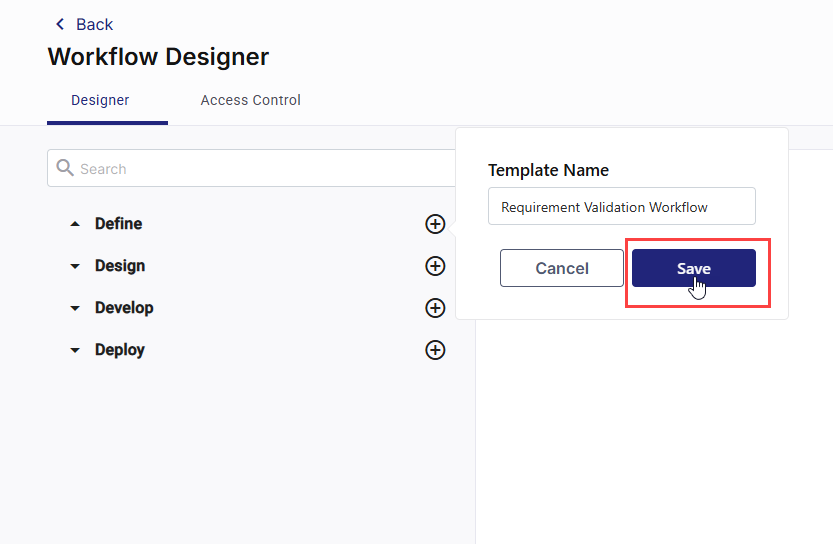Save the template name

pos(694,268)
